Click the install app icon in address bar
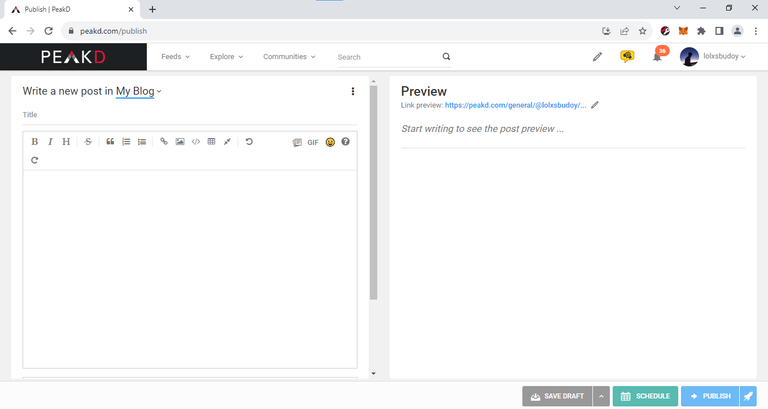This screenshot has height=409, width=768. pos(606,31)
